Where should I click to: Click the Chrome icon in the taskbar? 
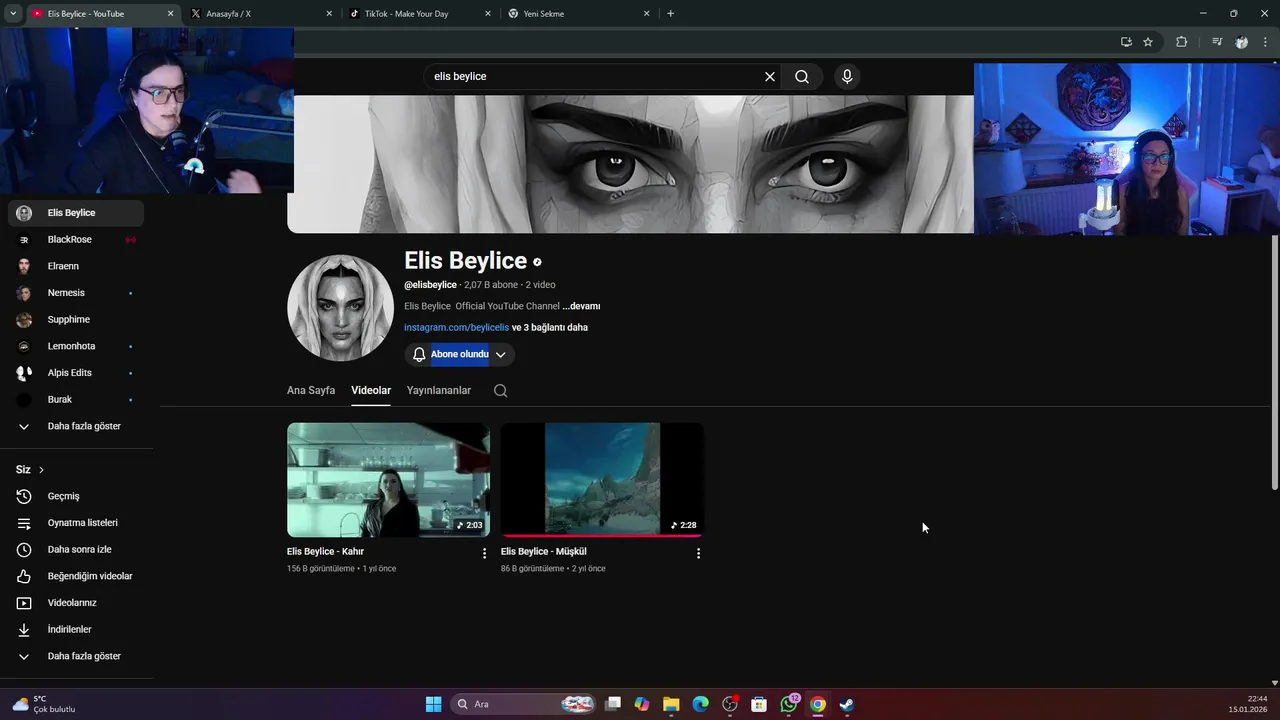818,704
